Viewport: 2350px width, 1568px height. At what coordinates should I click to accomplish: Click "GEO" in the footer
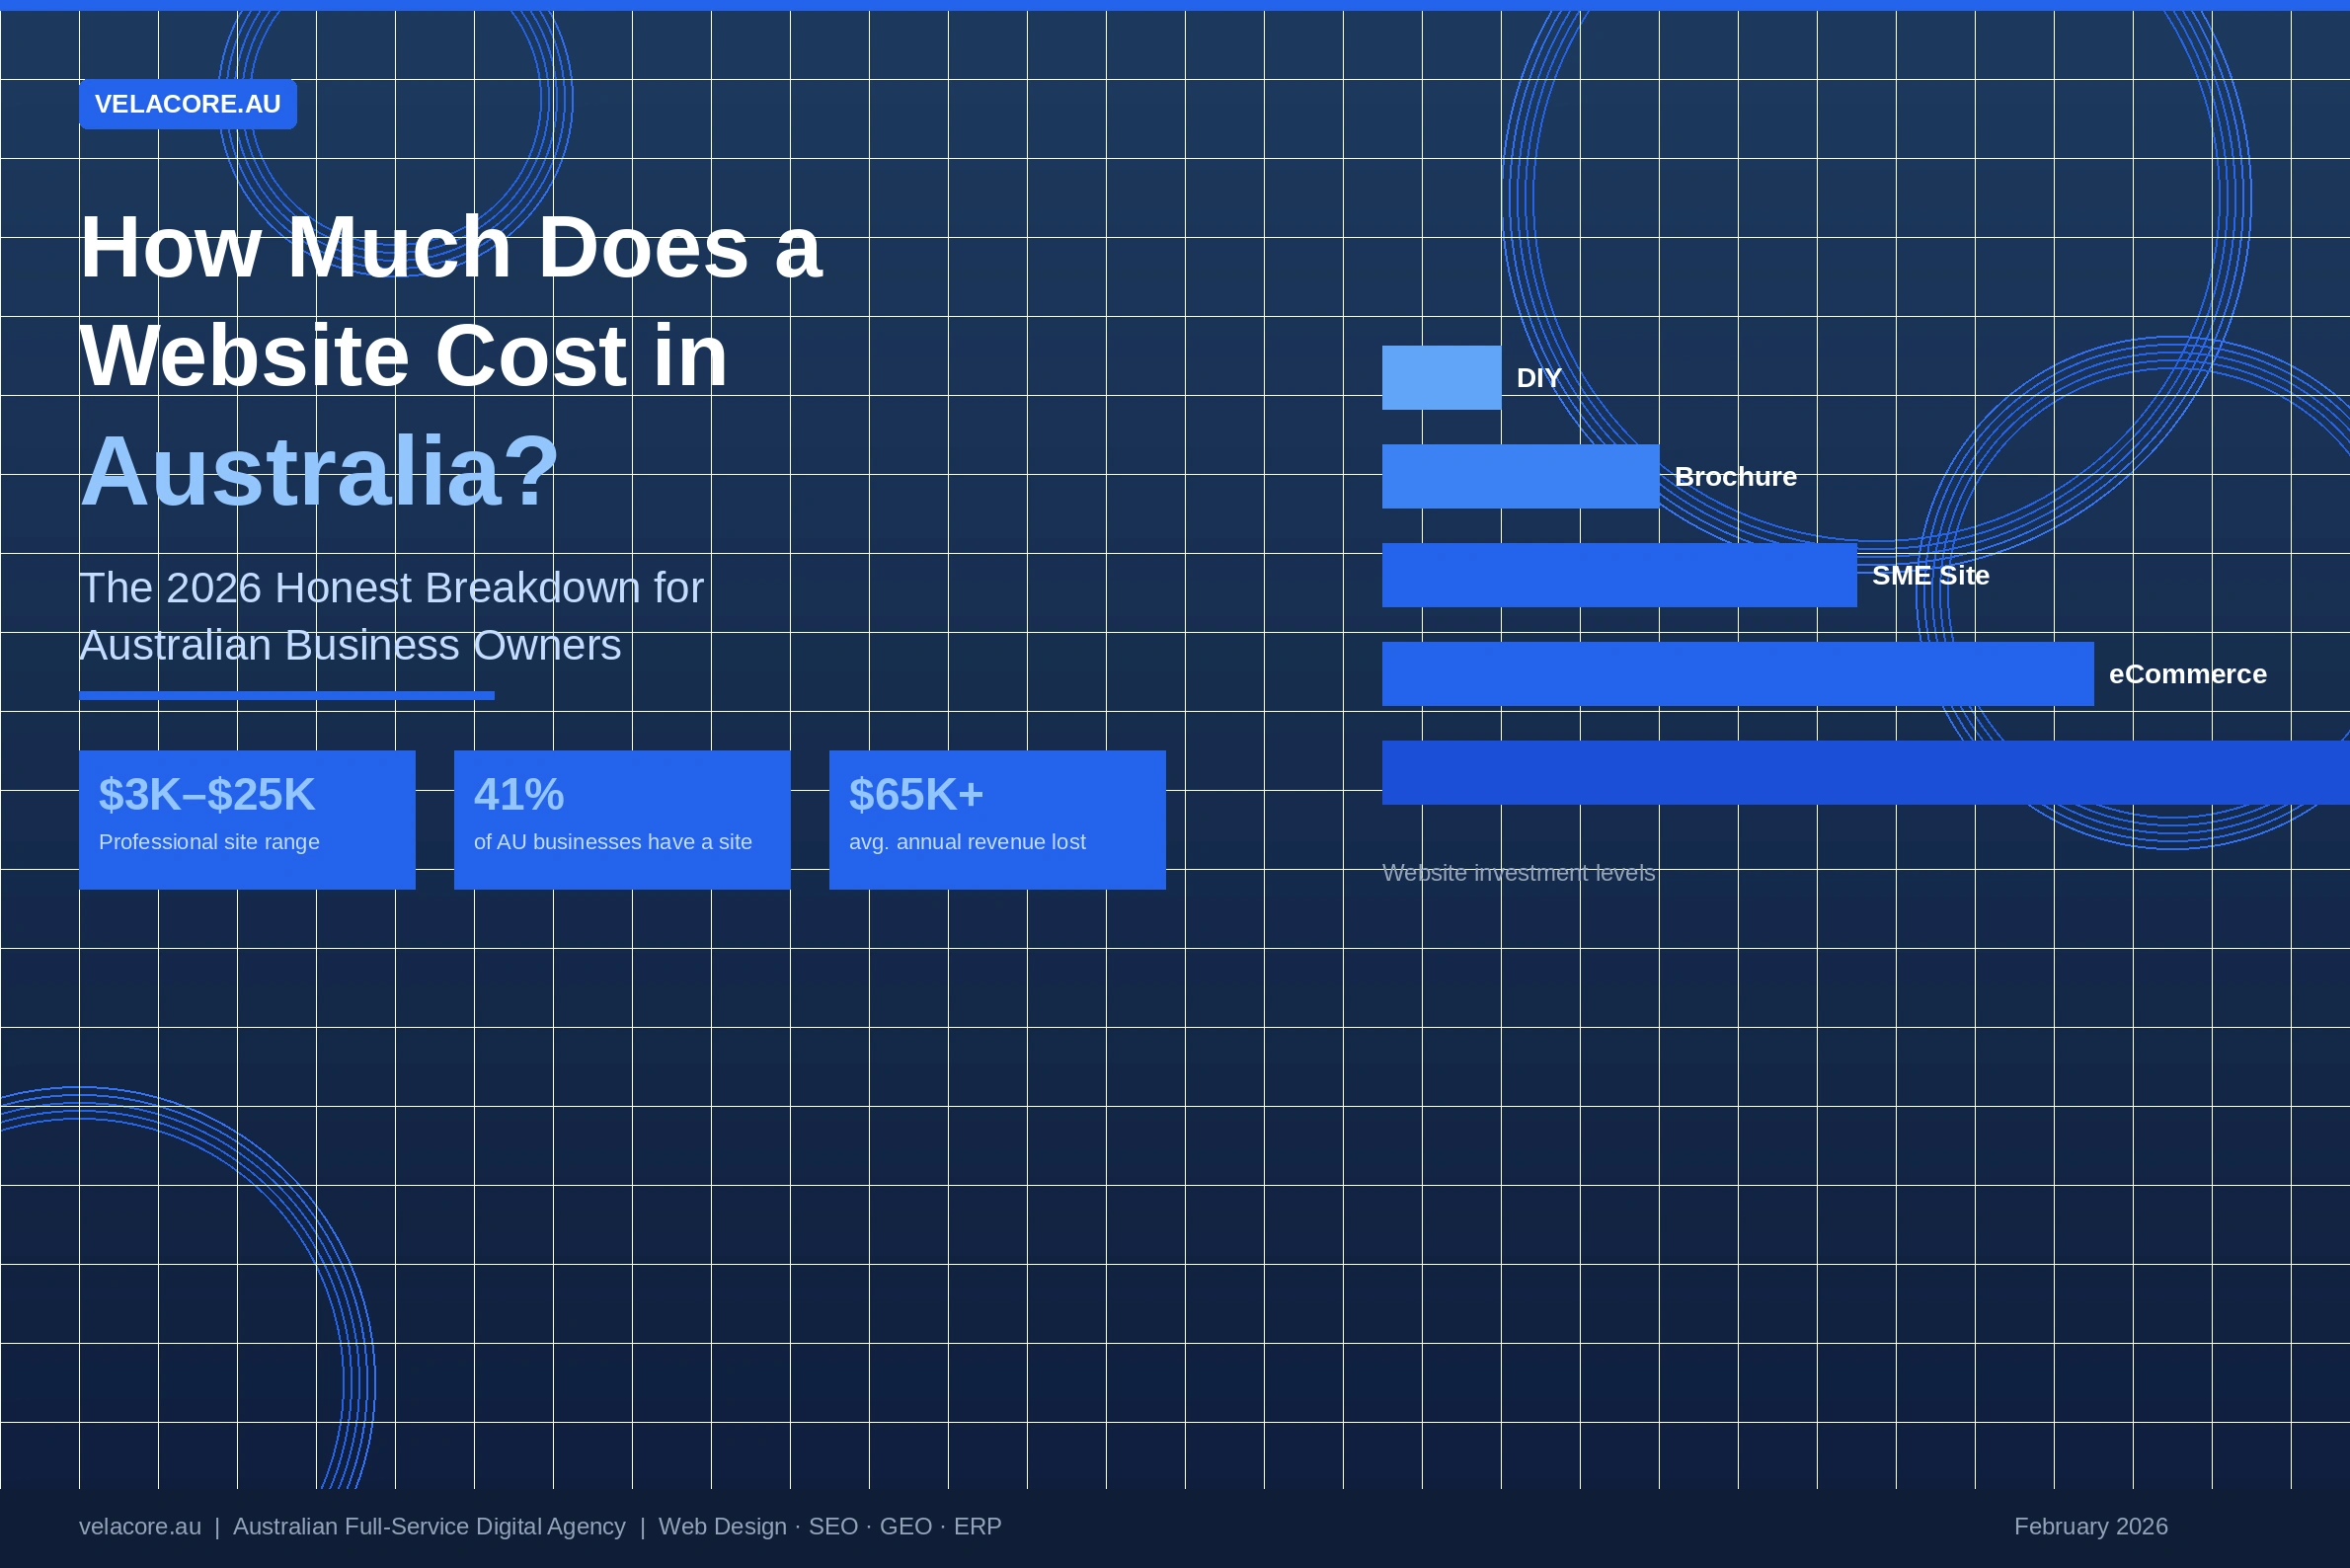pyautogui.click(x=905, y=1526)
